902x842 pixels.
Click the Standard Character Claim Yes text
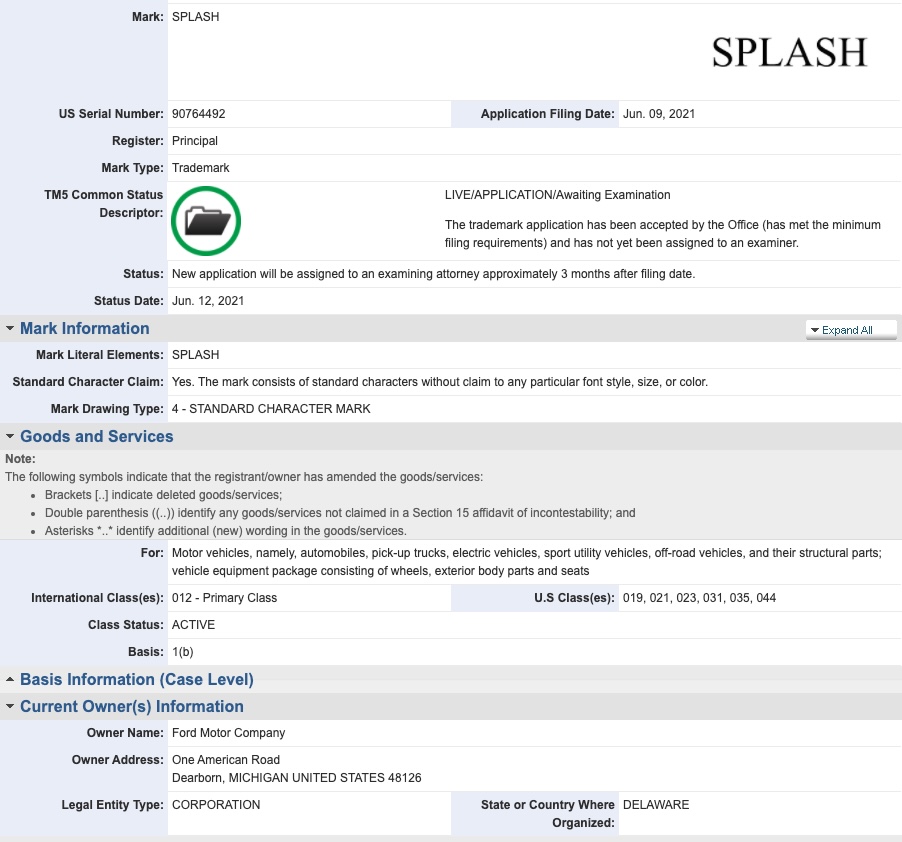click(439, 382)
